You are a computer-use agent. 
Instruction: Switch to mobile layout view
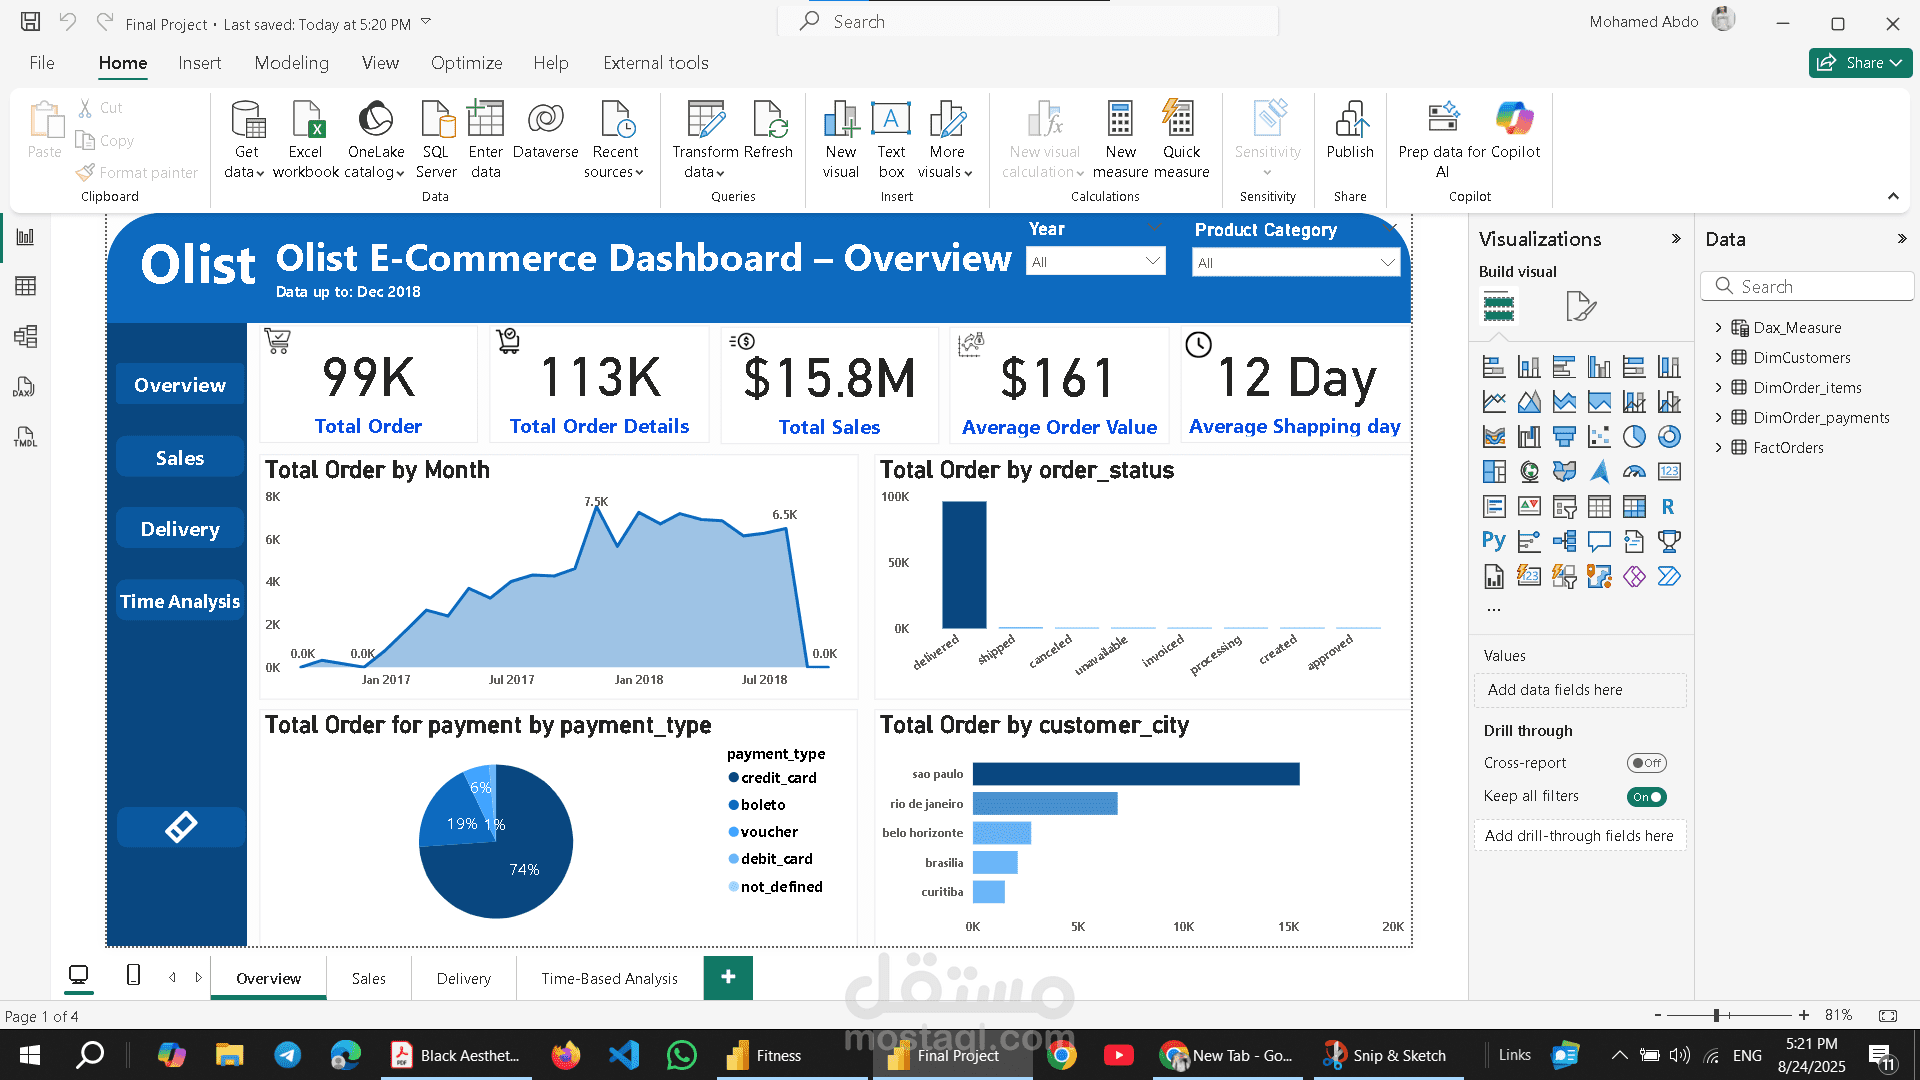pos(133,975)
